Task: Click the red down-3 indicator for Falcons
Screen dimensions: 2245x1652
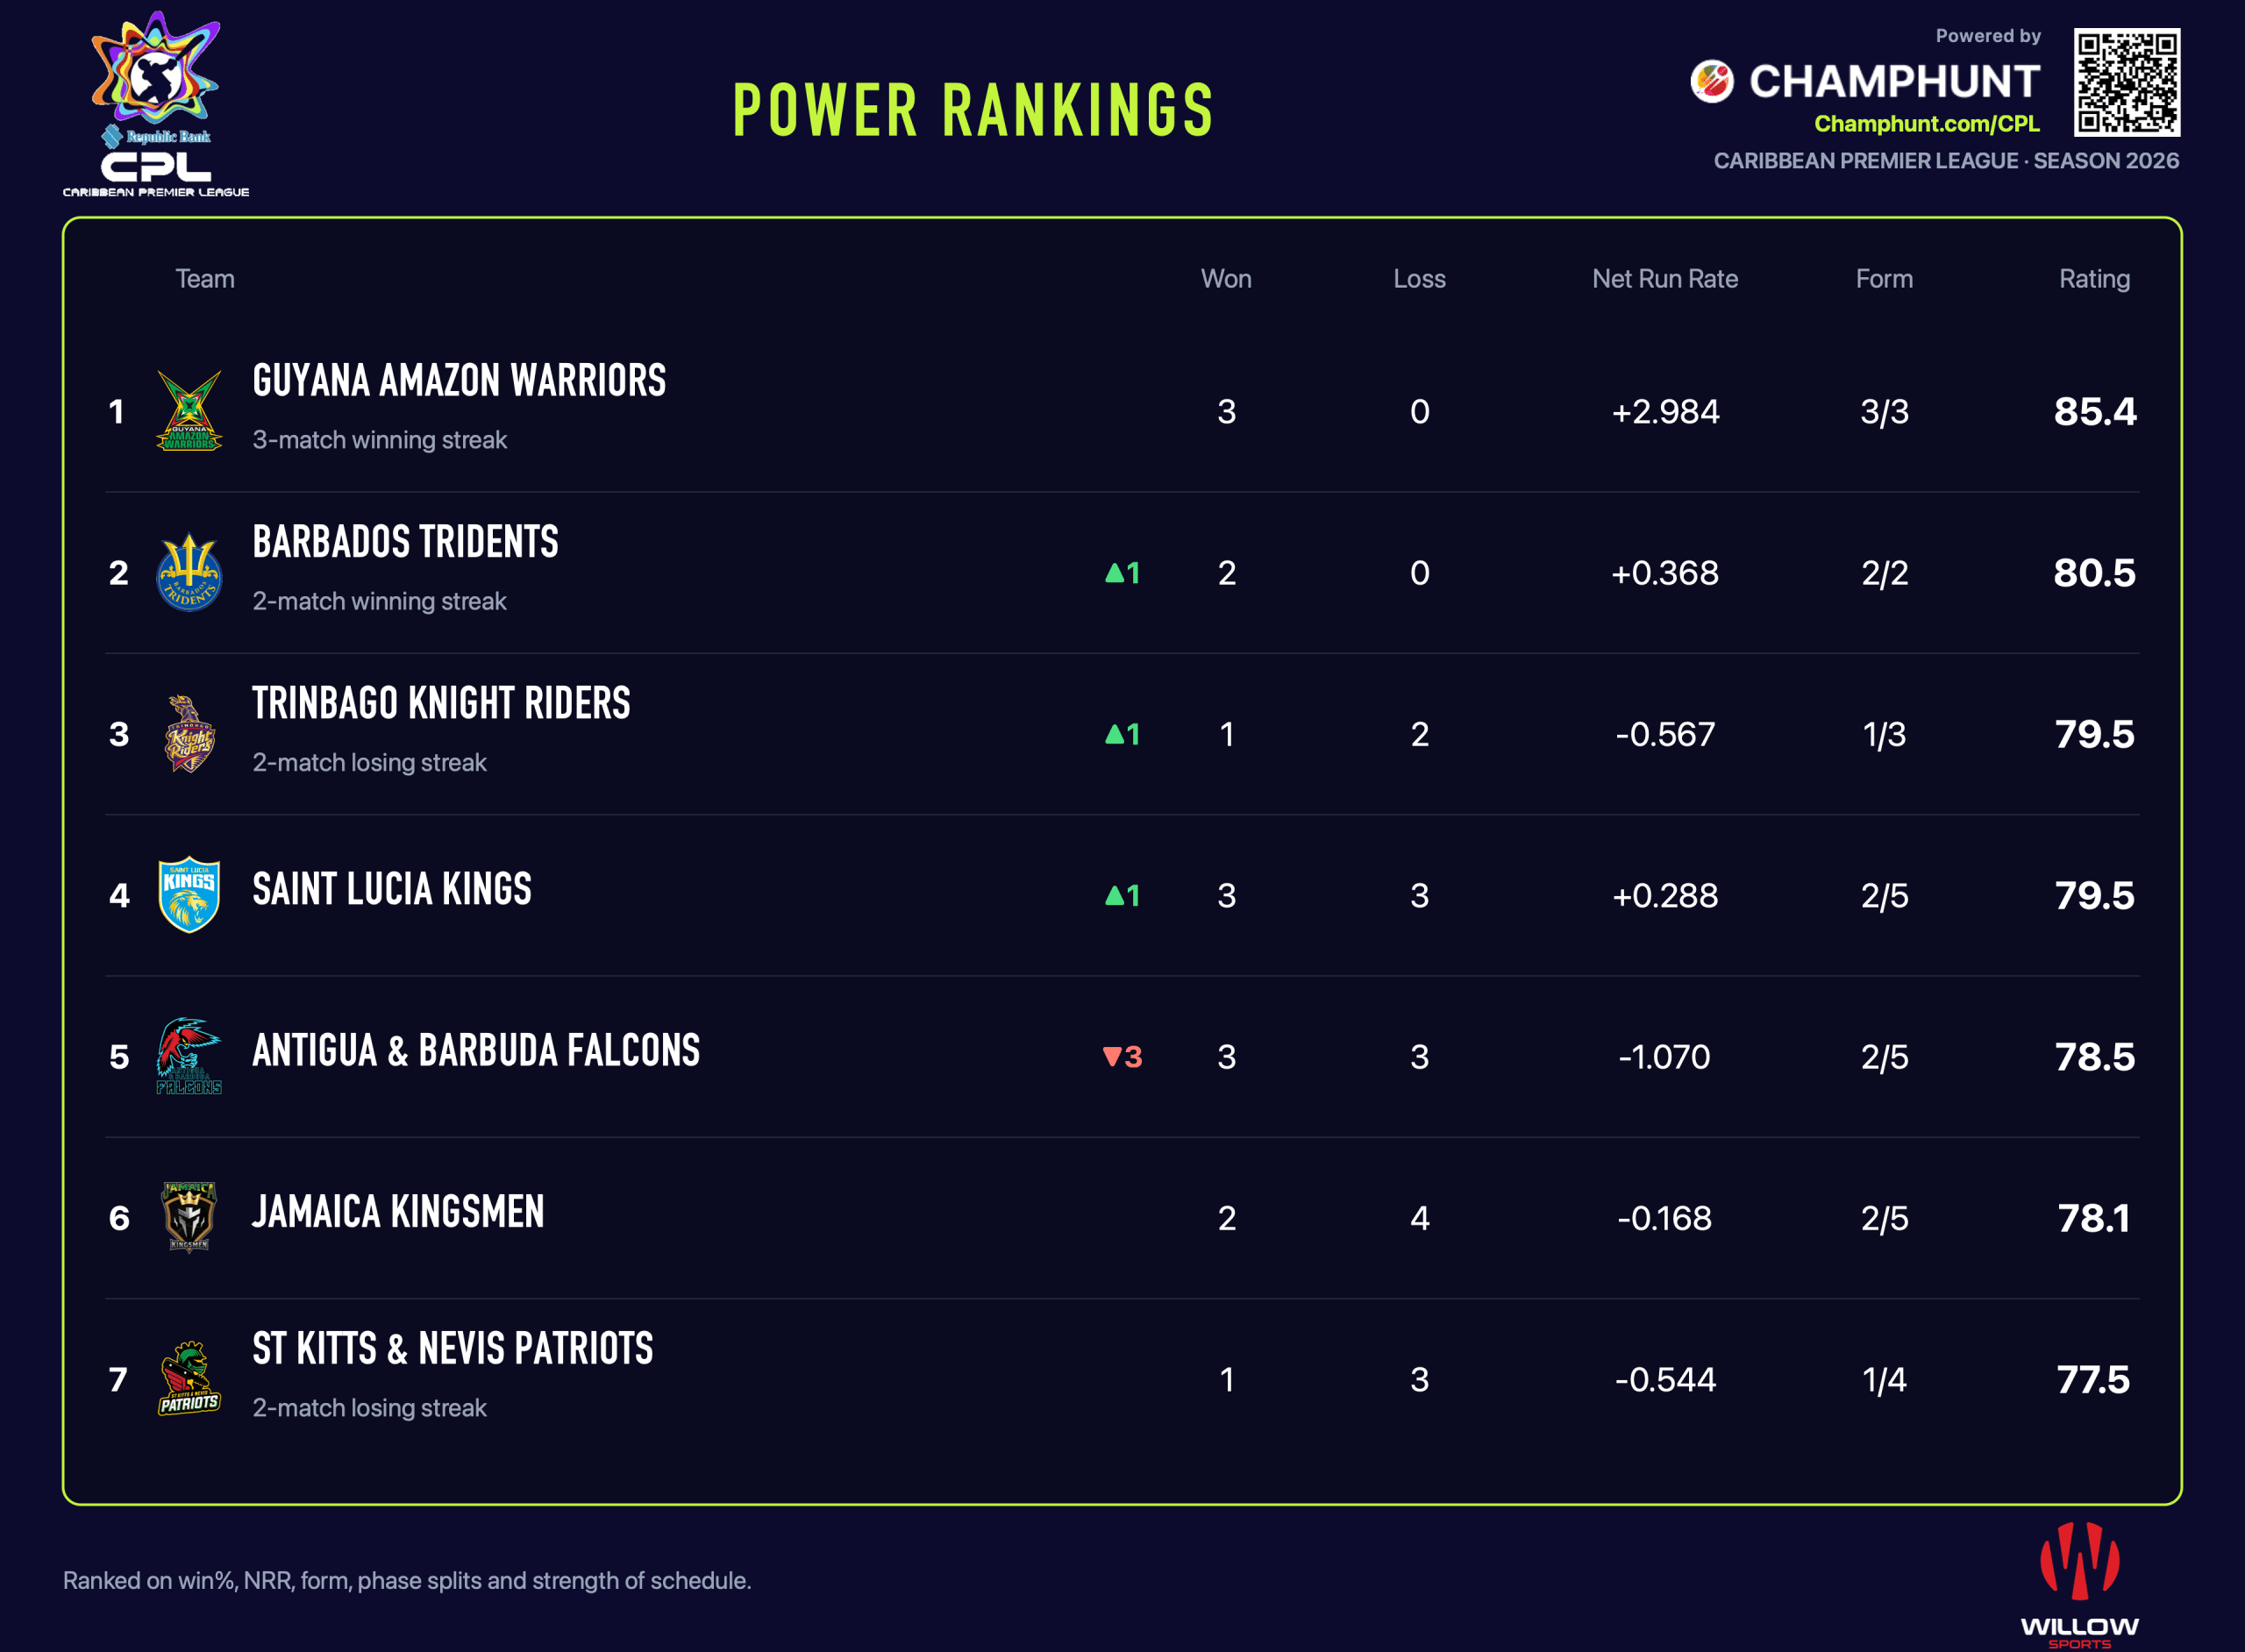Action: click(x=1122, y=1057)
